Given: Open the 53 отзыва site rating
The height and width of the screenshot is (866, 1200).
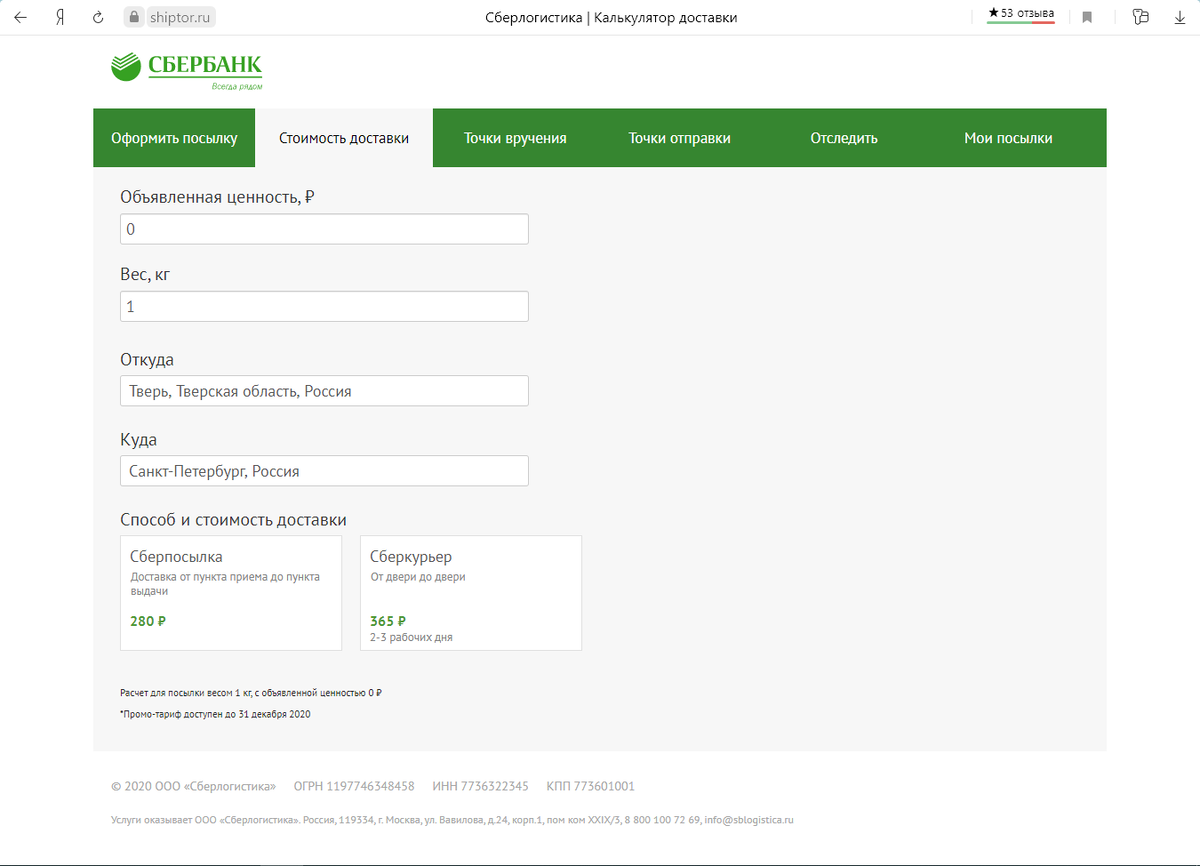Looking at the screenshot, I should pyautogui.click(x=1021, y=14).
